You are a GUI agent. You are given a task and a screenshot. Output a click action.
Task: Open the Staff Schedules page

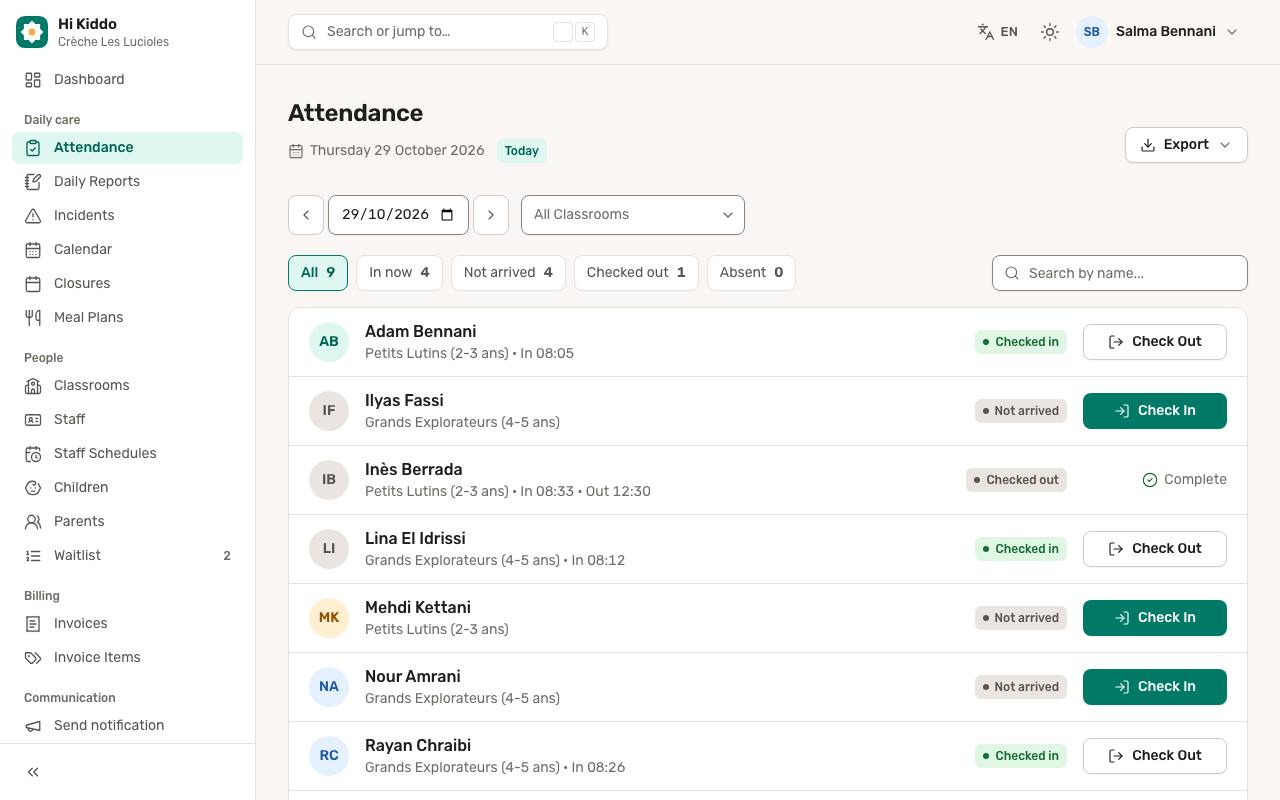click(x=127, y=453)
